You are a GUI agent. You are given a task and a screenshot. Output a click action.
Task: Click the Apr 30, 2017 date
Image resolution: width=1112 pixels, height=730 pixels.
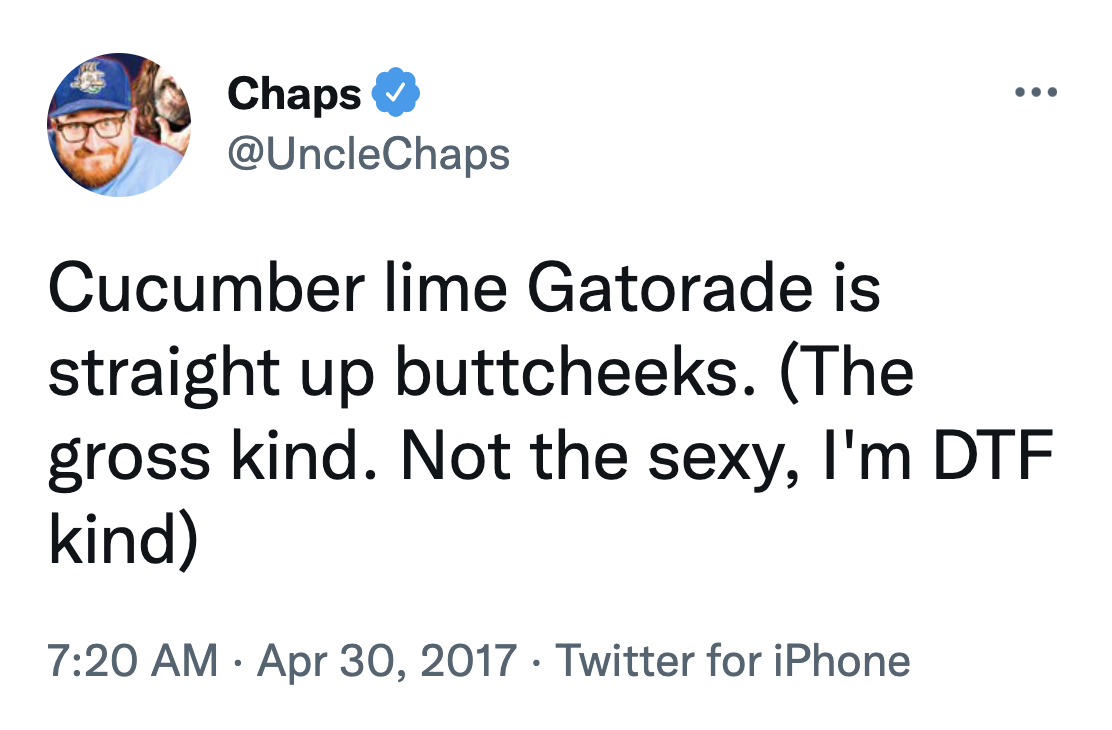[x=385, y=660]
